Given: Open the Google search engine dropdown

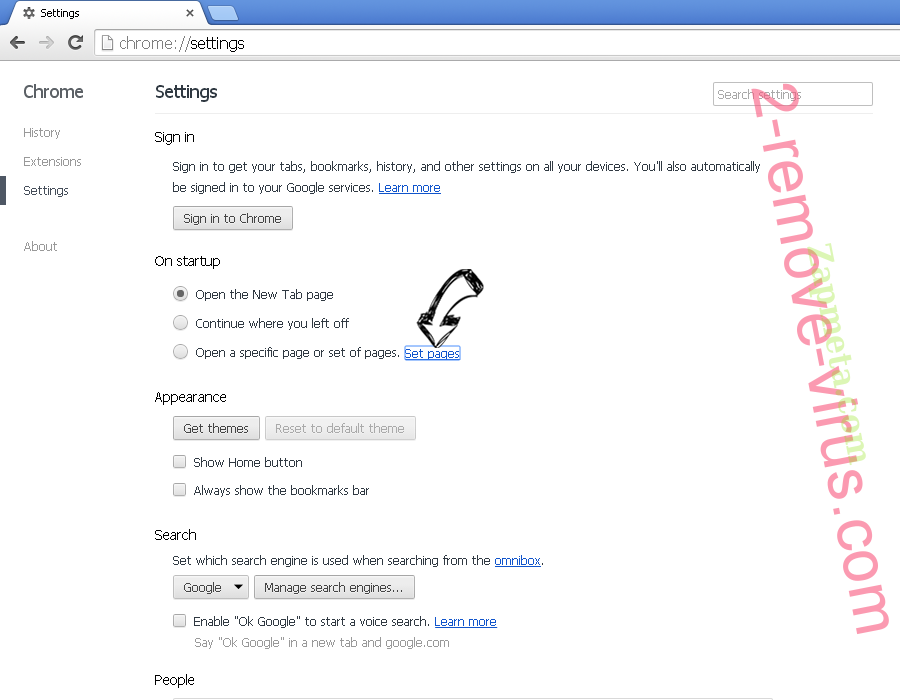Looking at the screenshot, I should [211, 587].
